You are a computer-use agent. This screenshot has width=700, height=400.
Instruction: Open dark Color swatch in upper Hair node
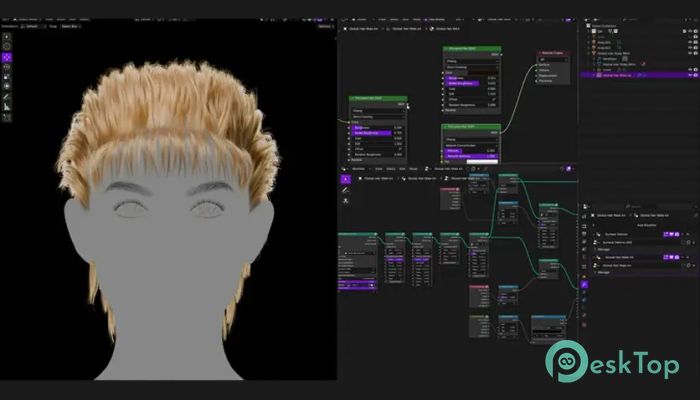pyautogui.click(x=483, y=72)
